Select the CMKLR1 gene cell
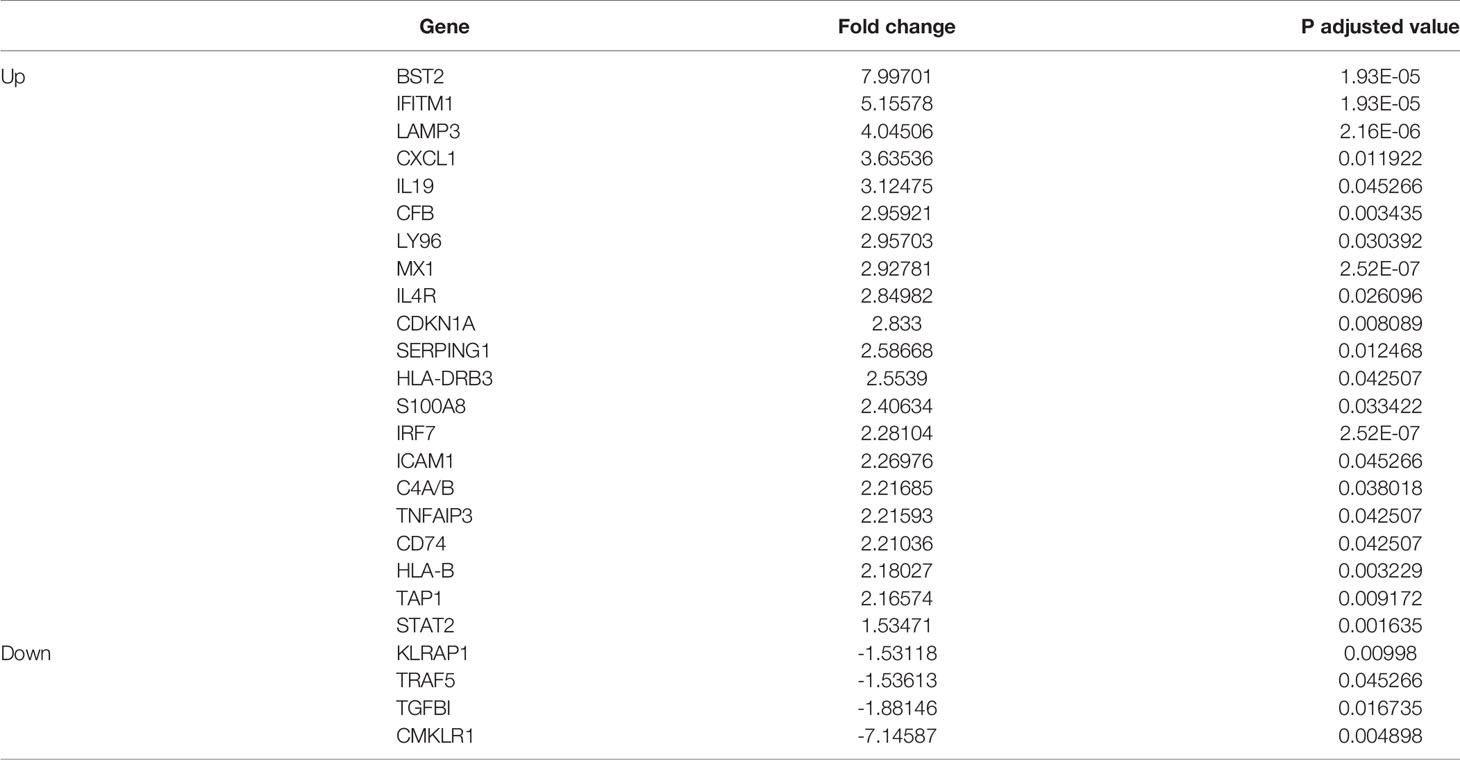This screenshot has width=1460, height=760. point(429,736)
